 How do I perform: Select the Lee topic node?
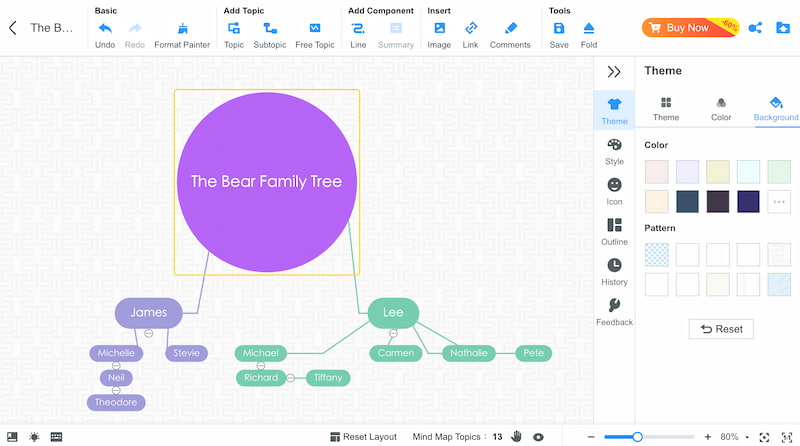(393, 313)
